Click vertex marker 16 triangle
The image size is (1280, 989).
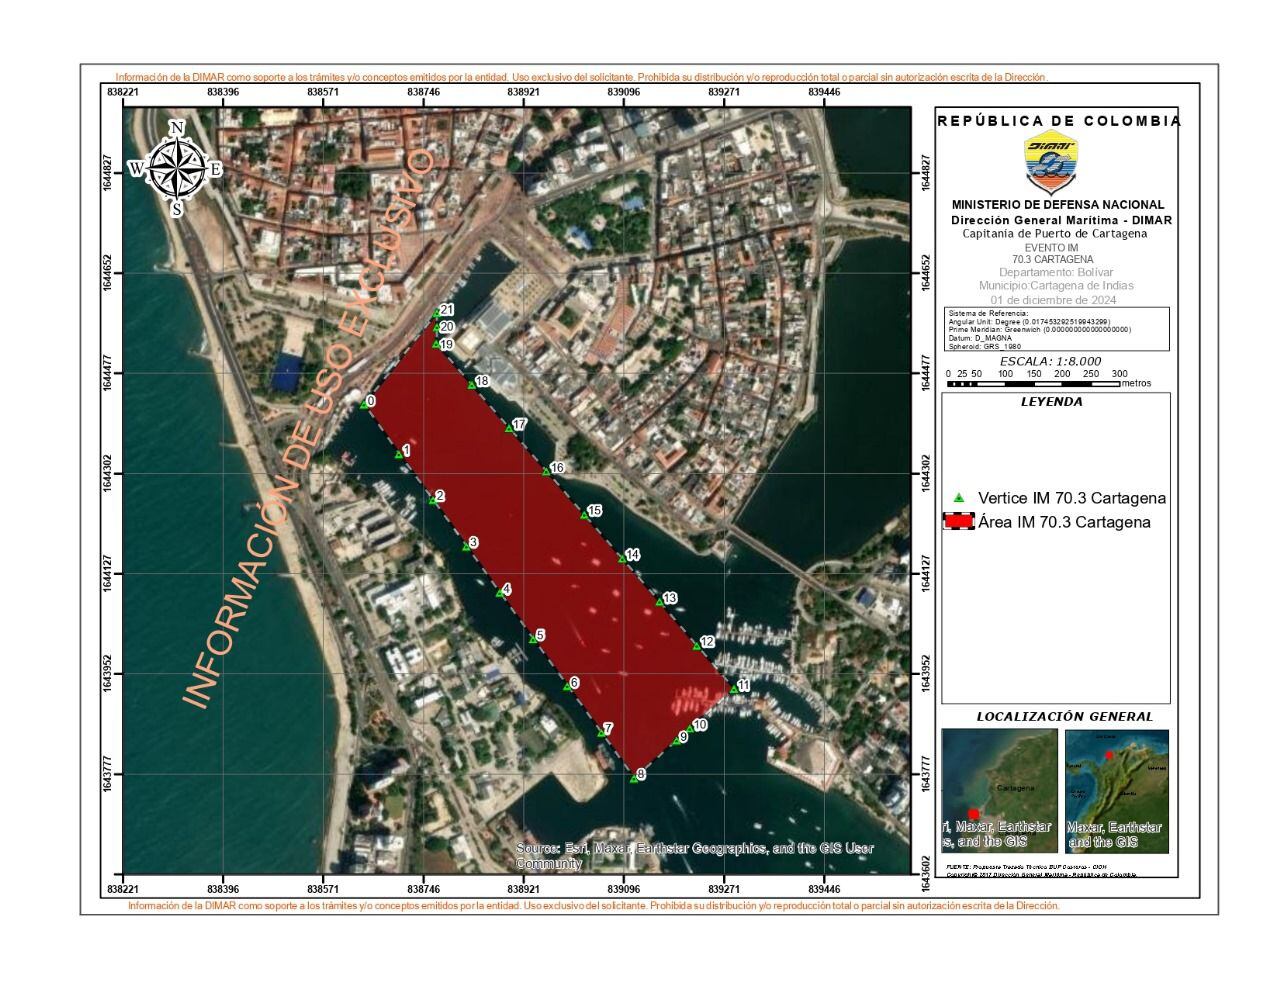546,471
